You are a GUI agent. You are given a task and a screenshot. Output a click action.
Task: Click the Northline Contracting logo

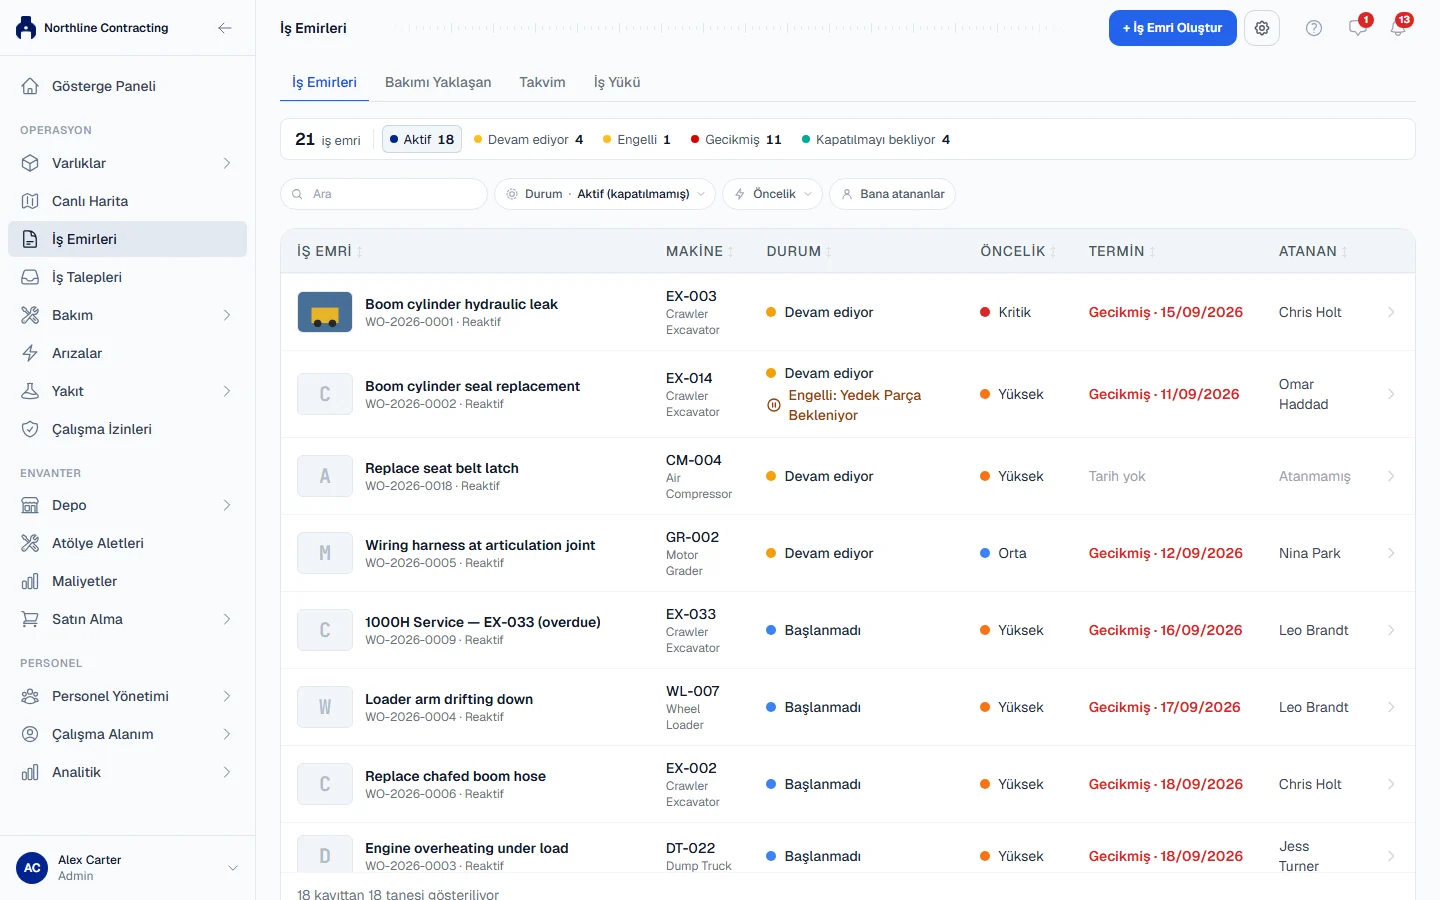(x=26, y=28)
